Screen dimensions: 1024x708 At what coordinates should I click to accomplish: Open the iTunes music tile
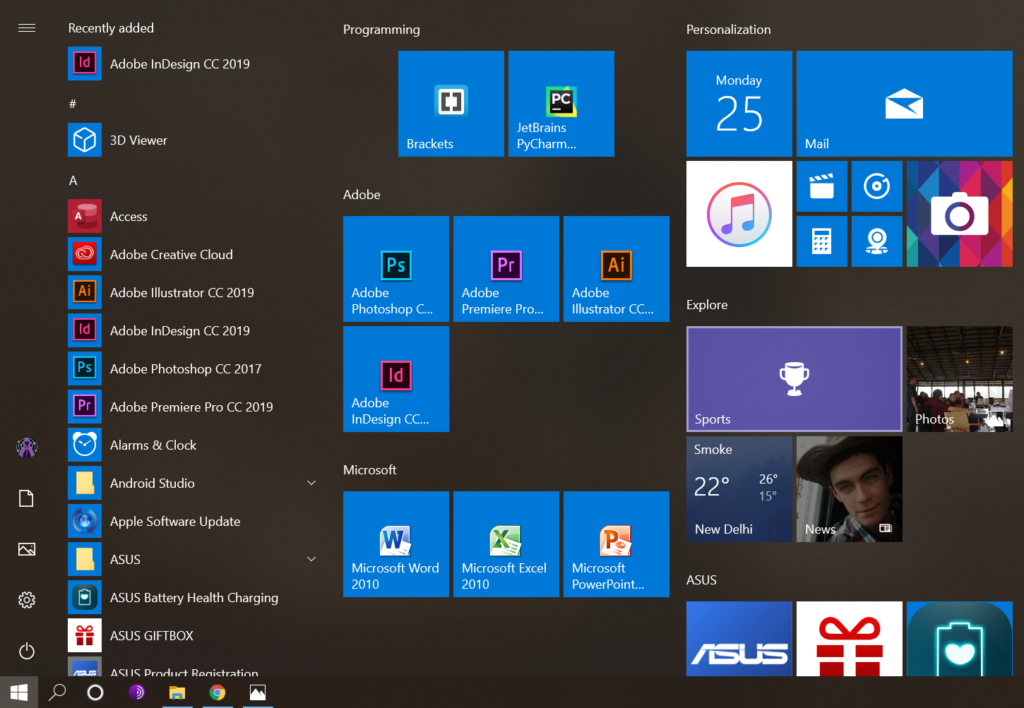coord(739,214)
